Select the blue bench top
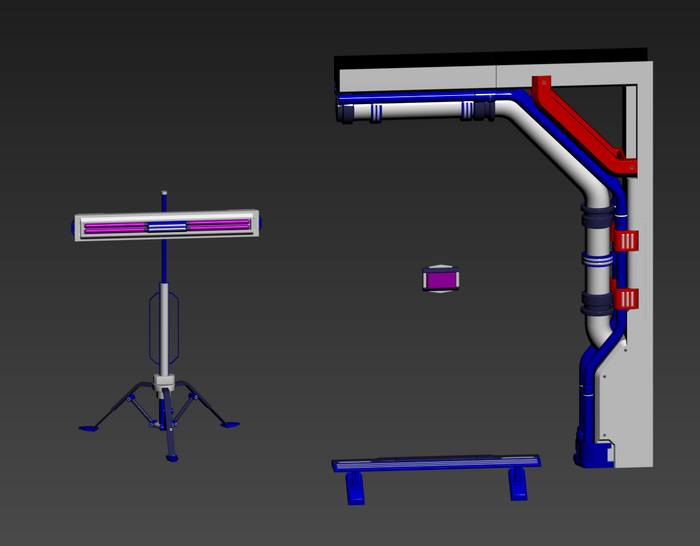This screenshot has width=700, height=546. tap(436, 463)
